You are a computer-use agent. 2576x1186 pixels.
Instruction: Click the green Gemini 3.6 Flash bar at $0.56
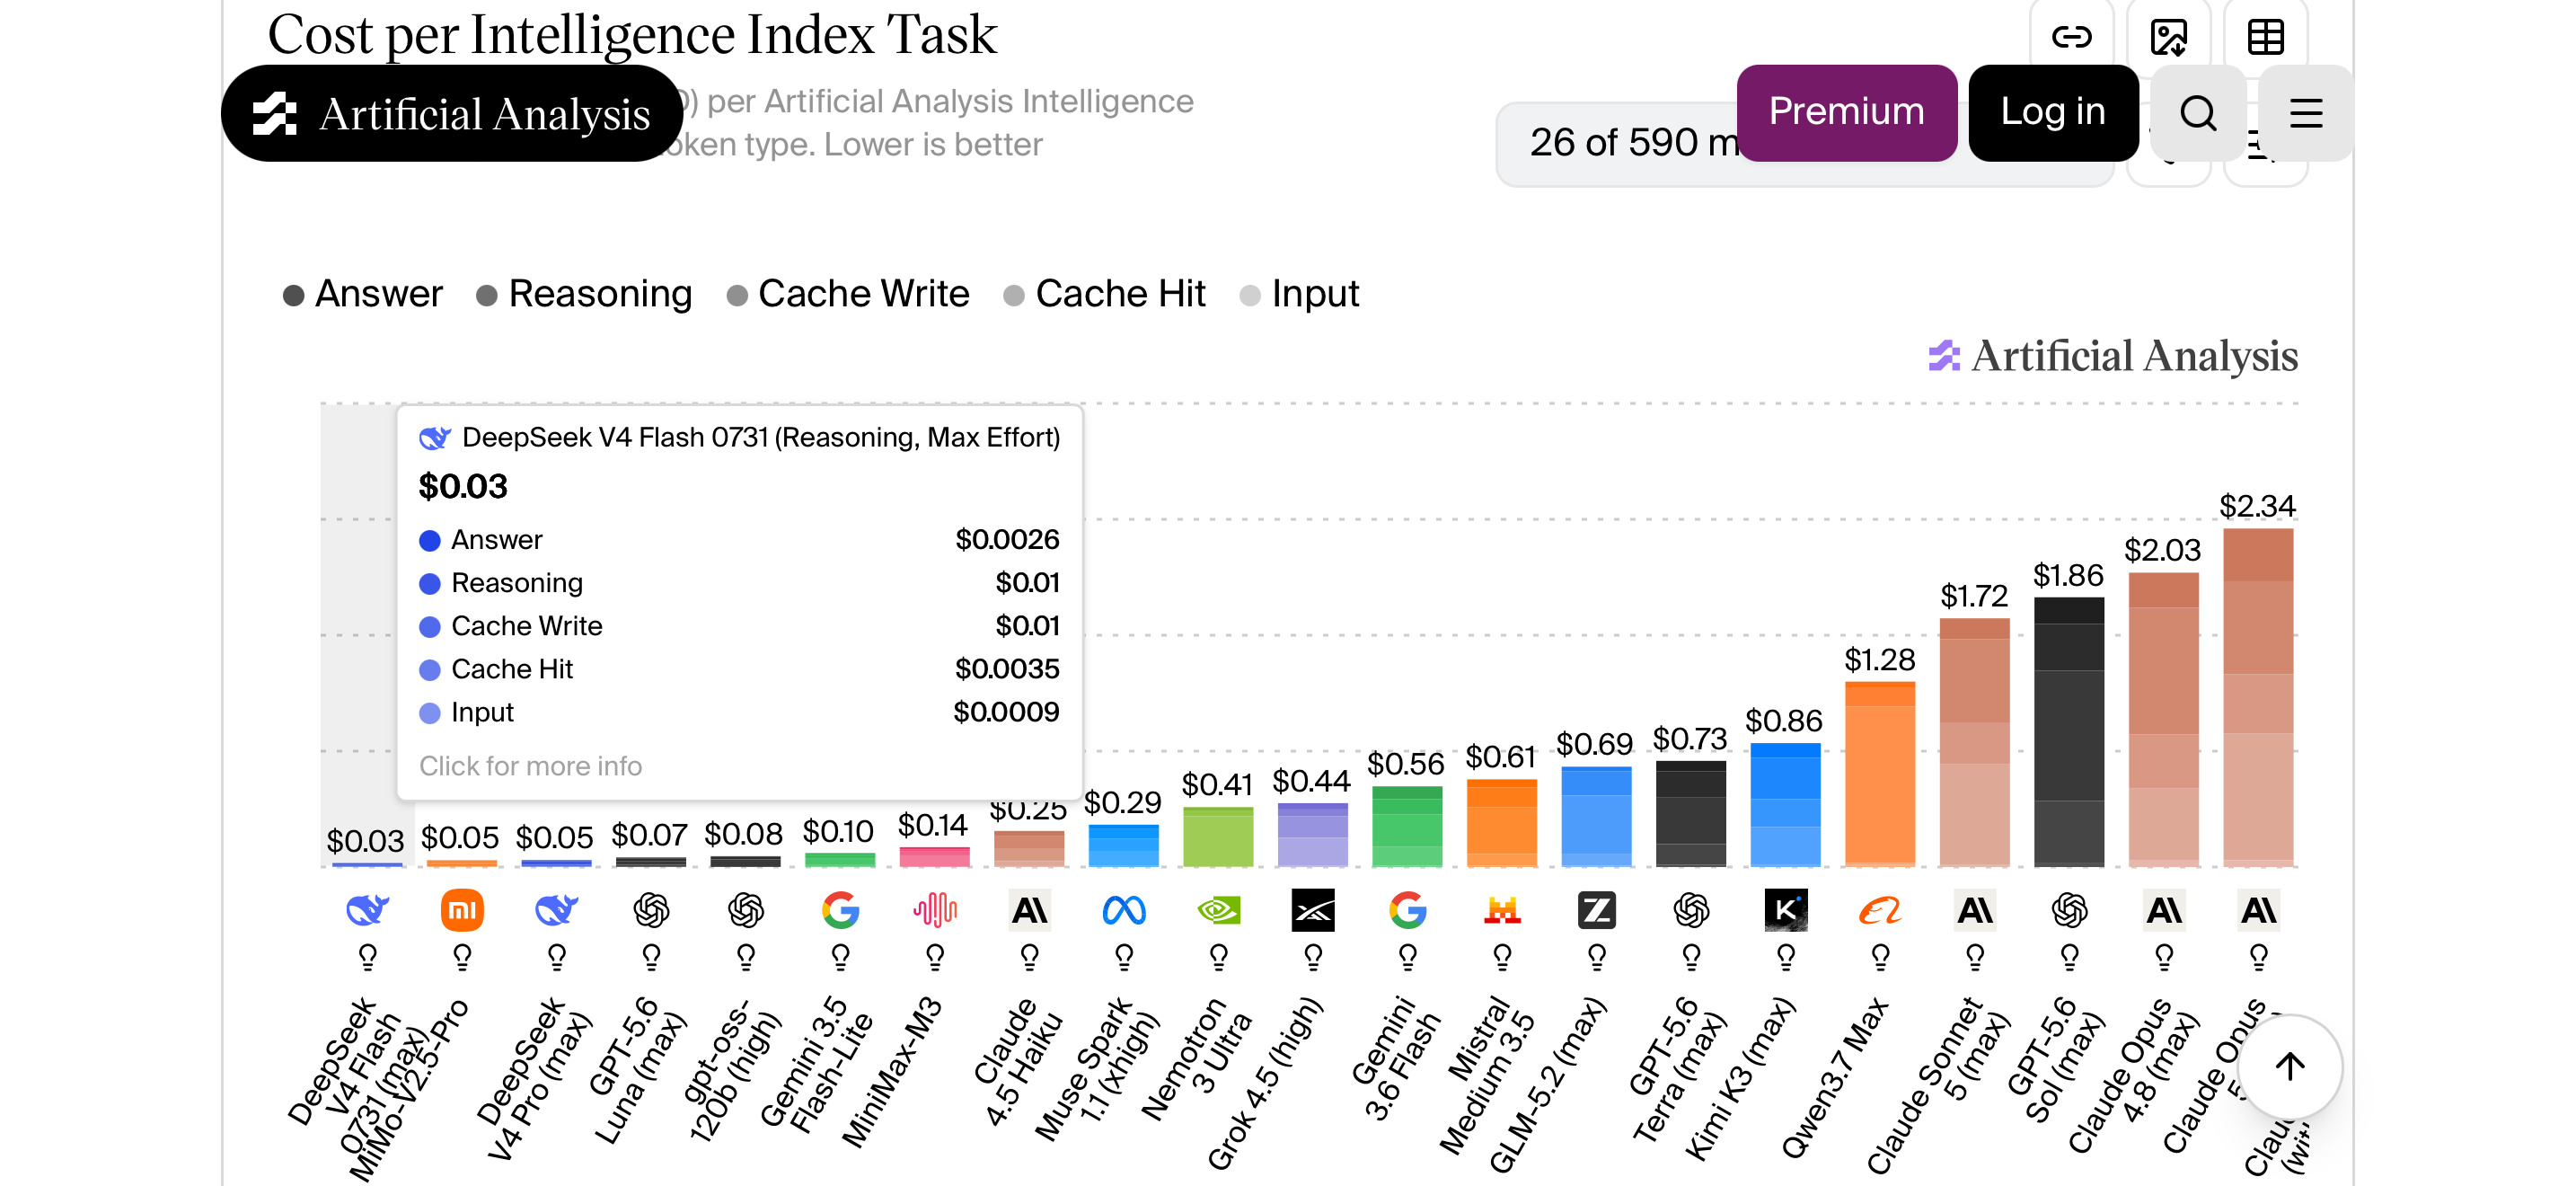click(1408, 826)
